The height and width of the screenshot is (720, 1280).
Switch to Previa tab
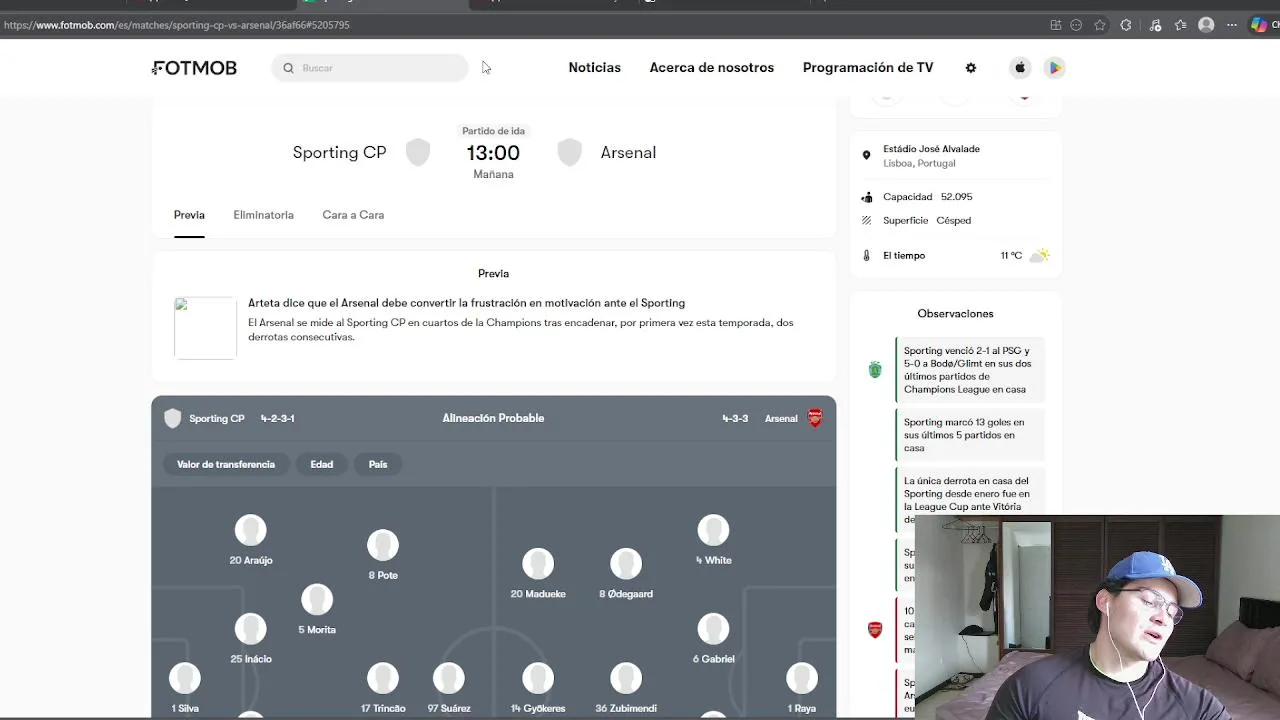[189, 215]
